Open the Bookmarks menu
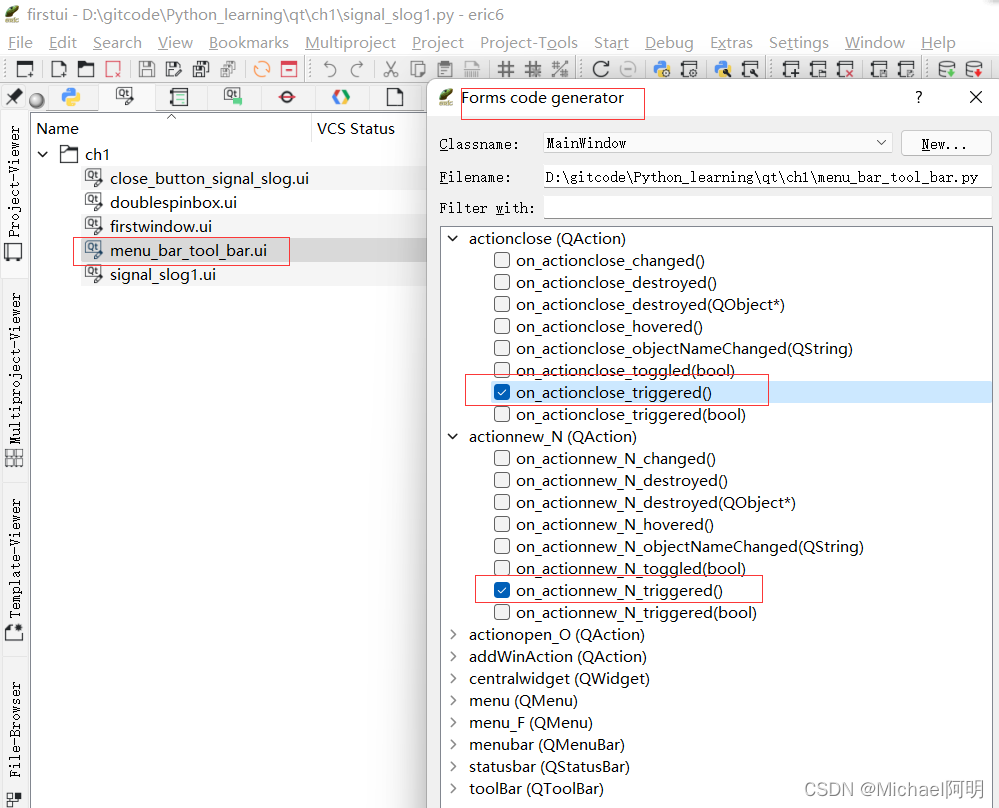Image resolution: width=999 pixels, height=808 pixels. 248,43
